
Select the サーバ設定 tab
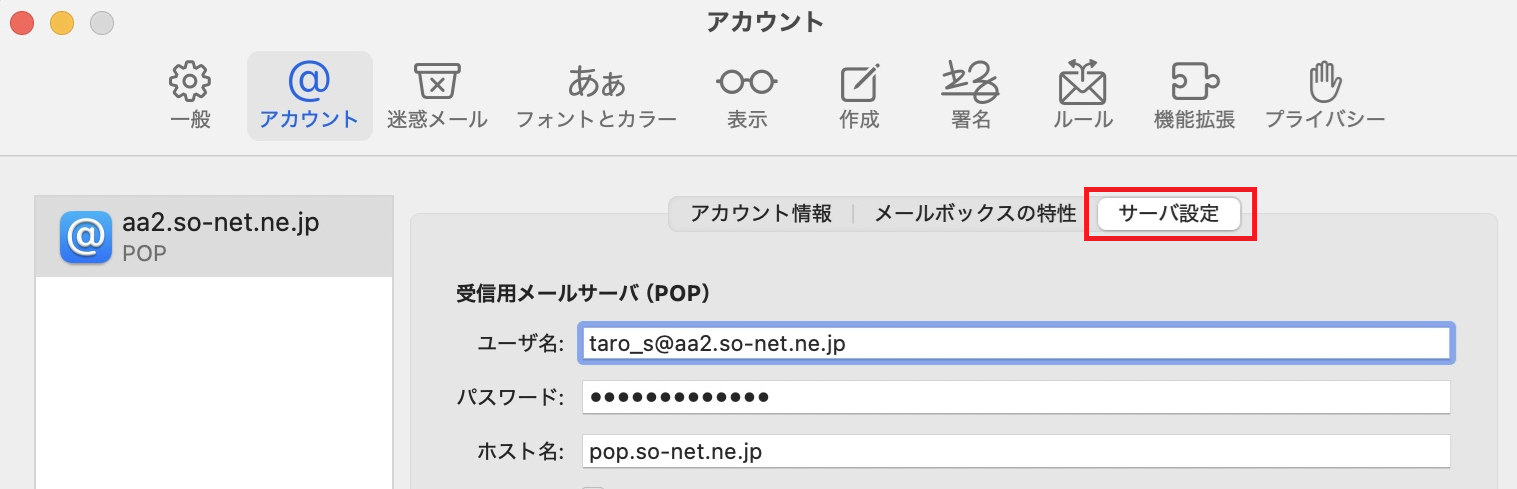tap(1169, 214)
